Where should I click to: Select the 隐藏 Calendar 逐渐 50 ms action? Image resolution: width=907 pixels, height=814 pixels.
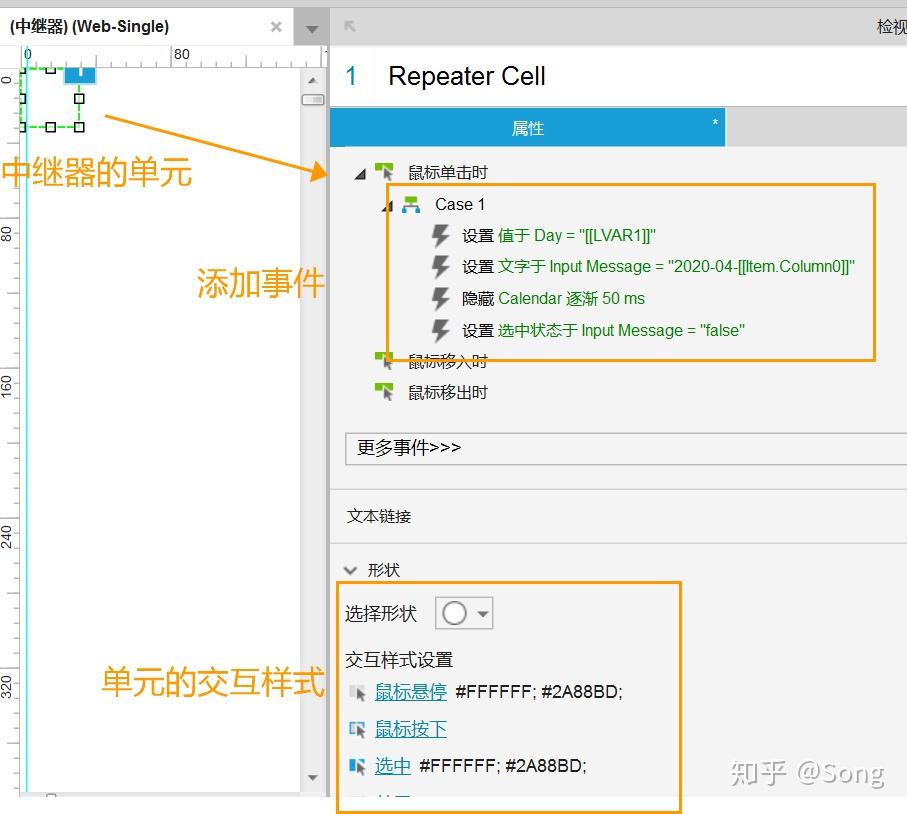pyautogui.click(x=553, y=299)
